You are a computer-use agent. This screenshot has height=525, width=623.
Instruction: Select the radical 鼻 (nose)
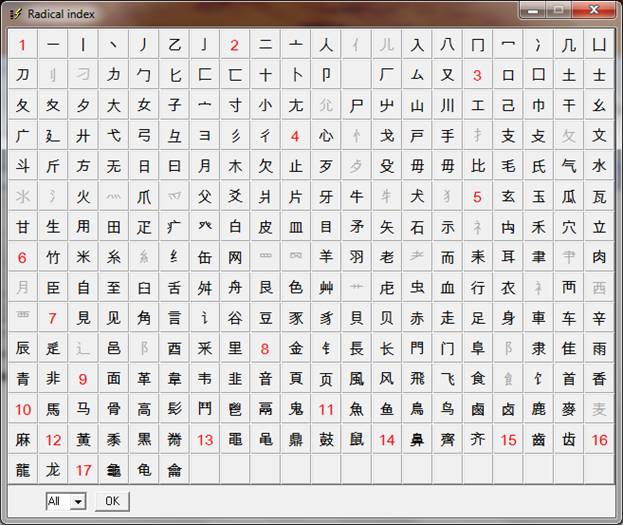(x=417, y=440)
